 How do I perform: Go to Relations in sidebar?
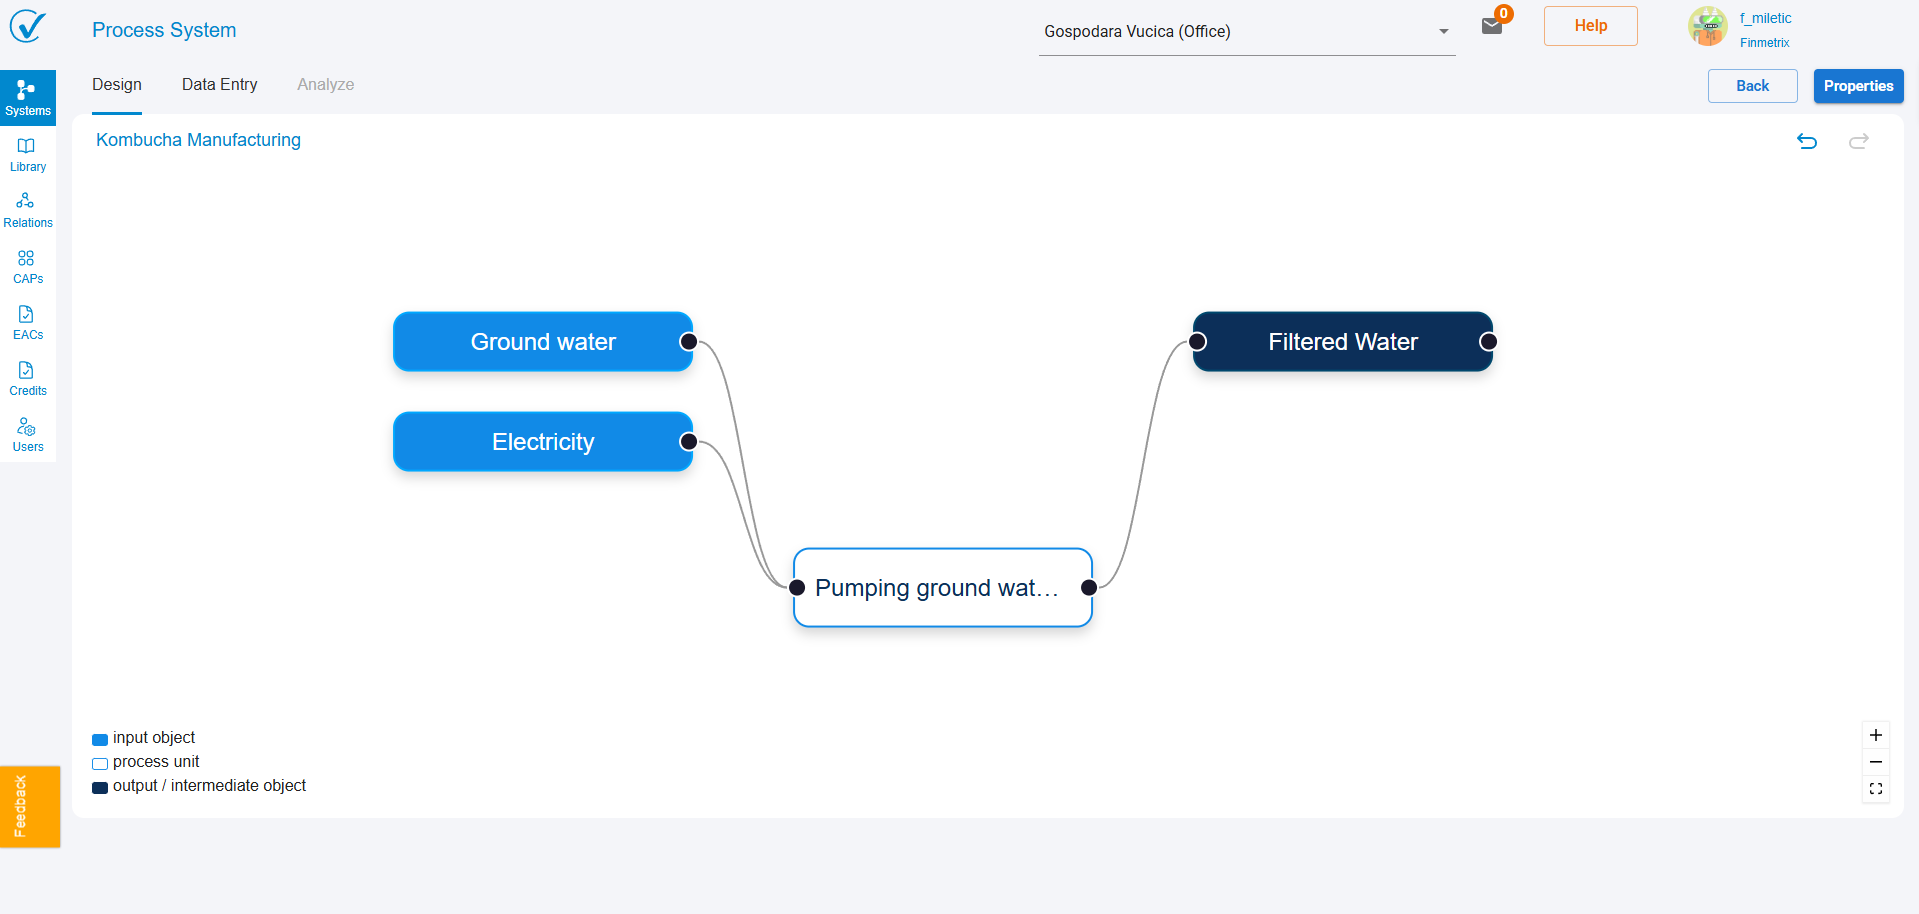(x=28, y=210)
